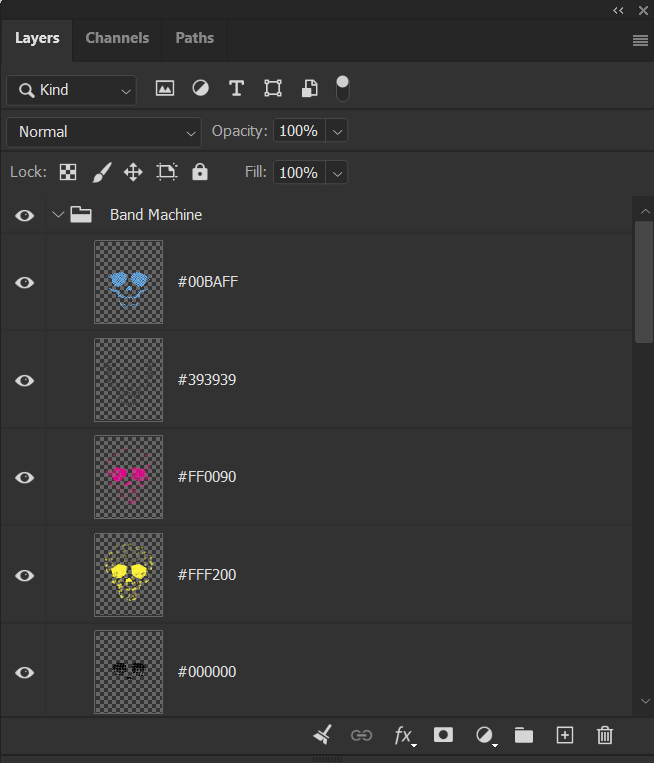This screenshot has width=654, height=763.
Task: Lock all padlock icon
Action: pos(200,172)
